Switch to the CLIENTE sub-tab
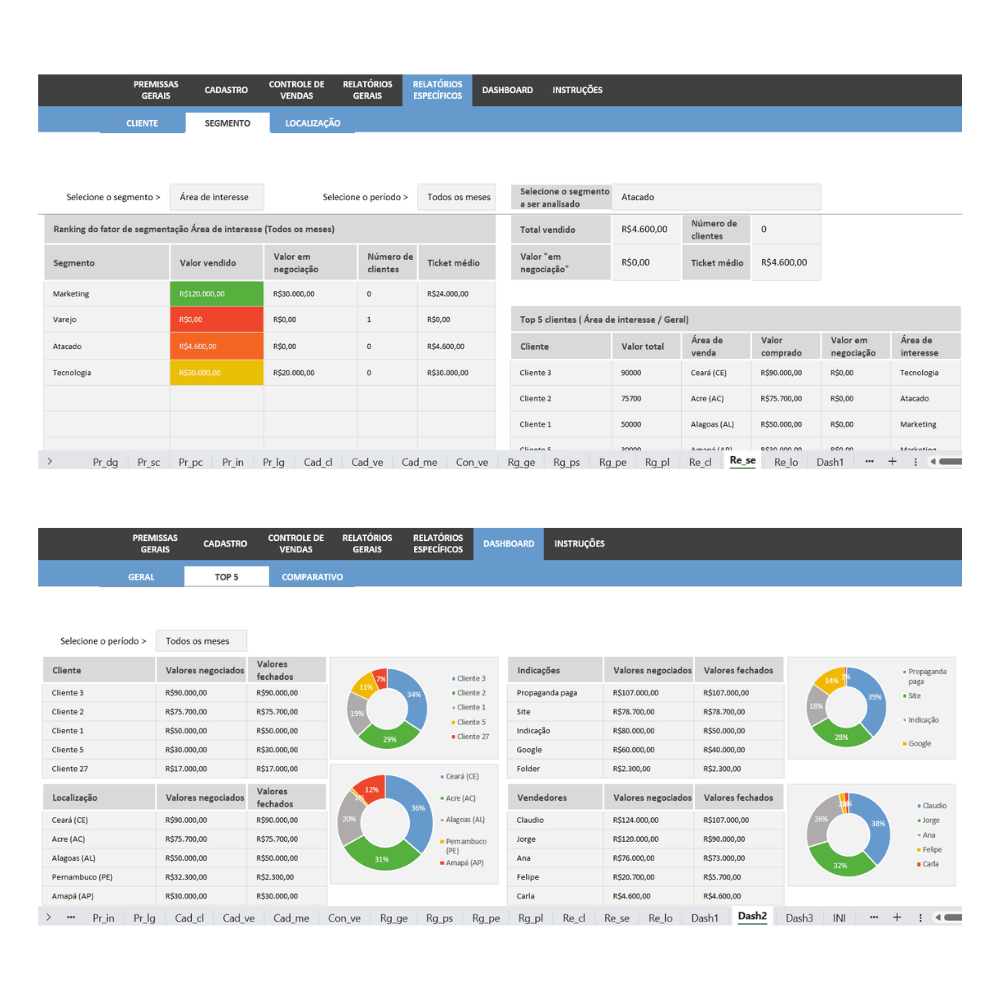This screenshot has height=1000, width=1000. pos(142,122)
